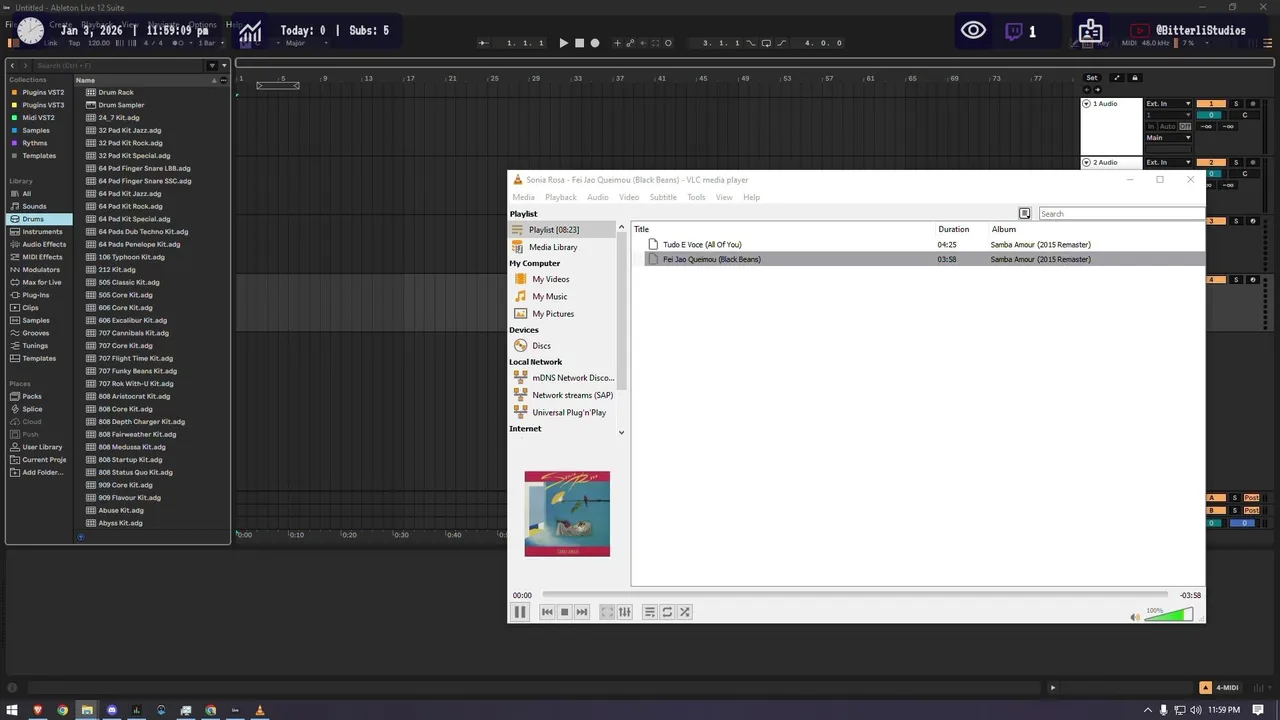
Task: Arm the 1 Audio track for recording
Action: pos(1253,104)
